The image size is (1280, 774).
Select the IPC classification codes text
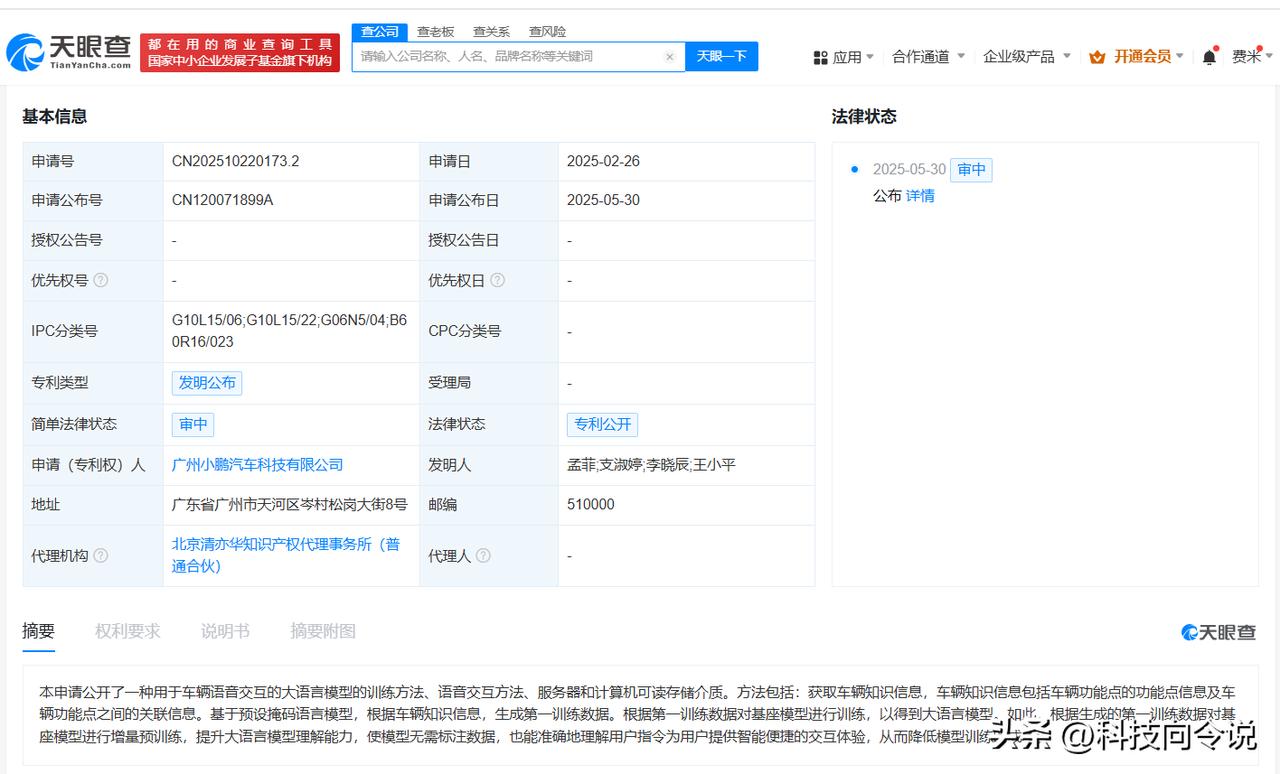290,331
